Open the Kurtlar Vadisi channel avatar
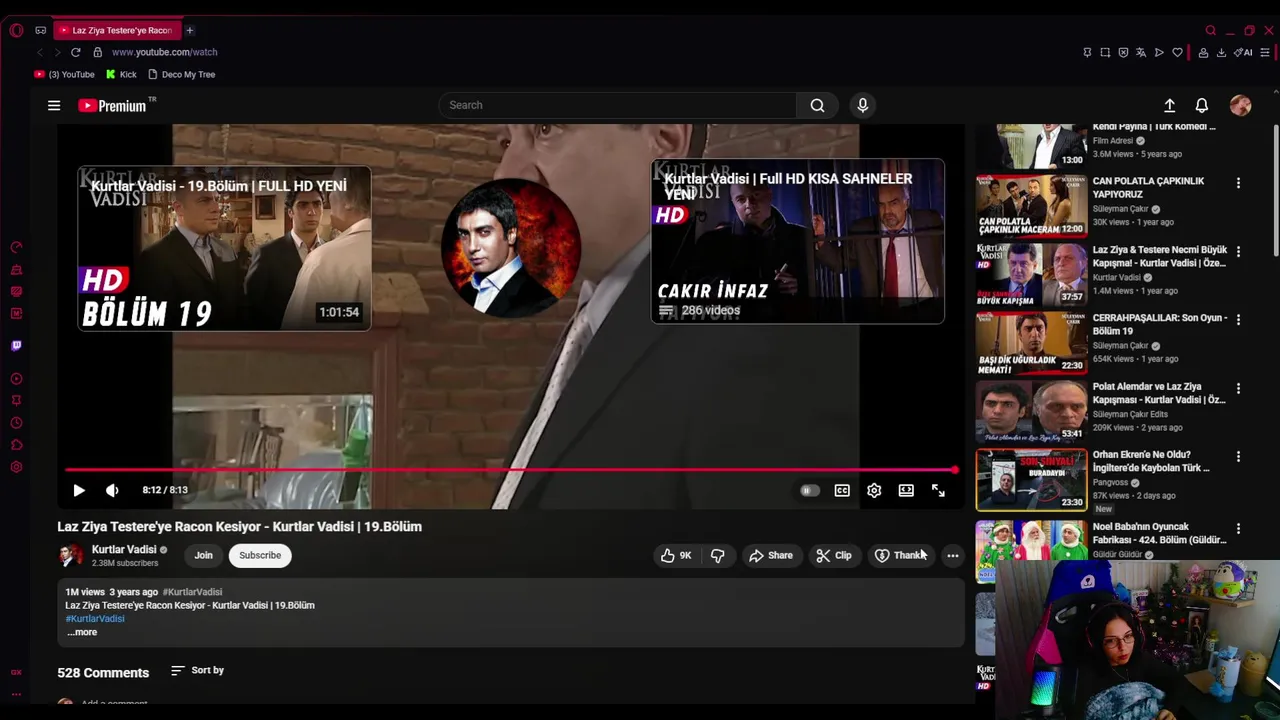 coord(71,555)
